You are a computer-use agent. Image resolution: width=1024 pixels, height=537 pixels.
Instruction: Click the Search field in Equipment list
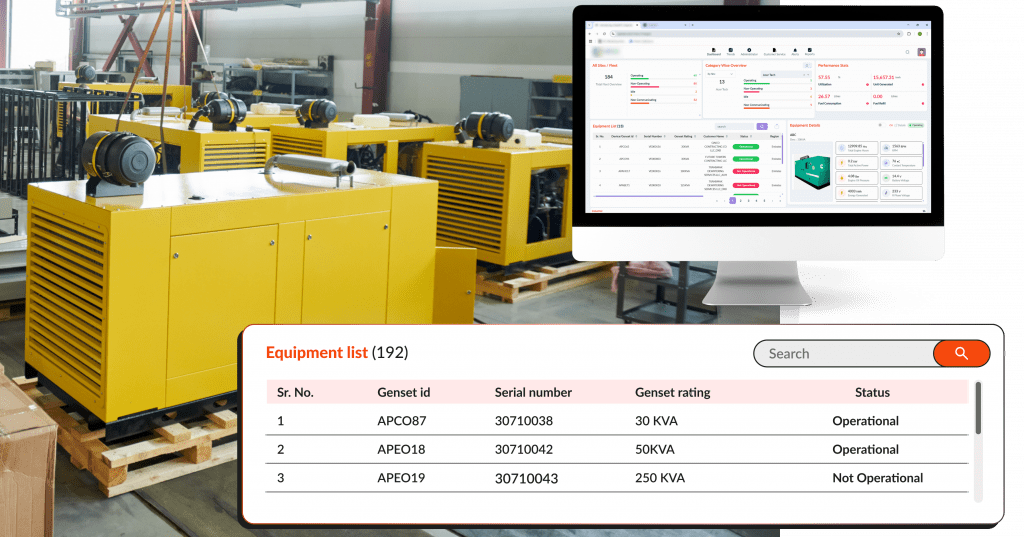(x=842, y=354)
